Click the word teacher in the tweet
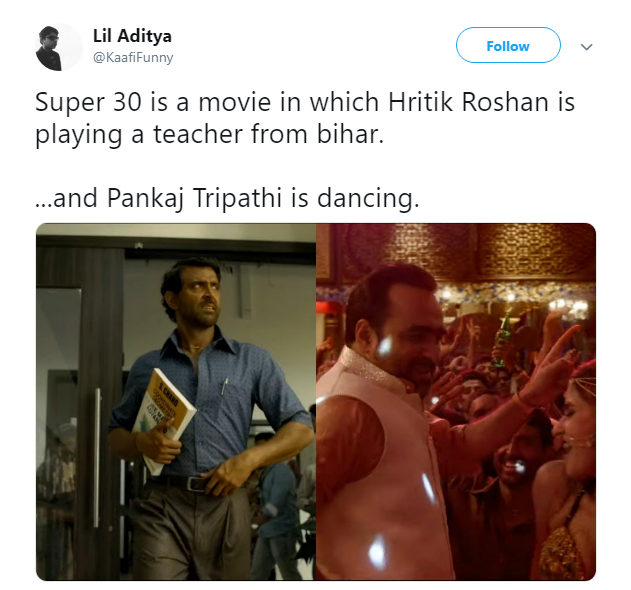The image size is (631, 590). coord(198,134)
